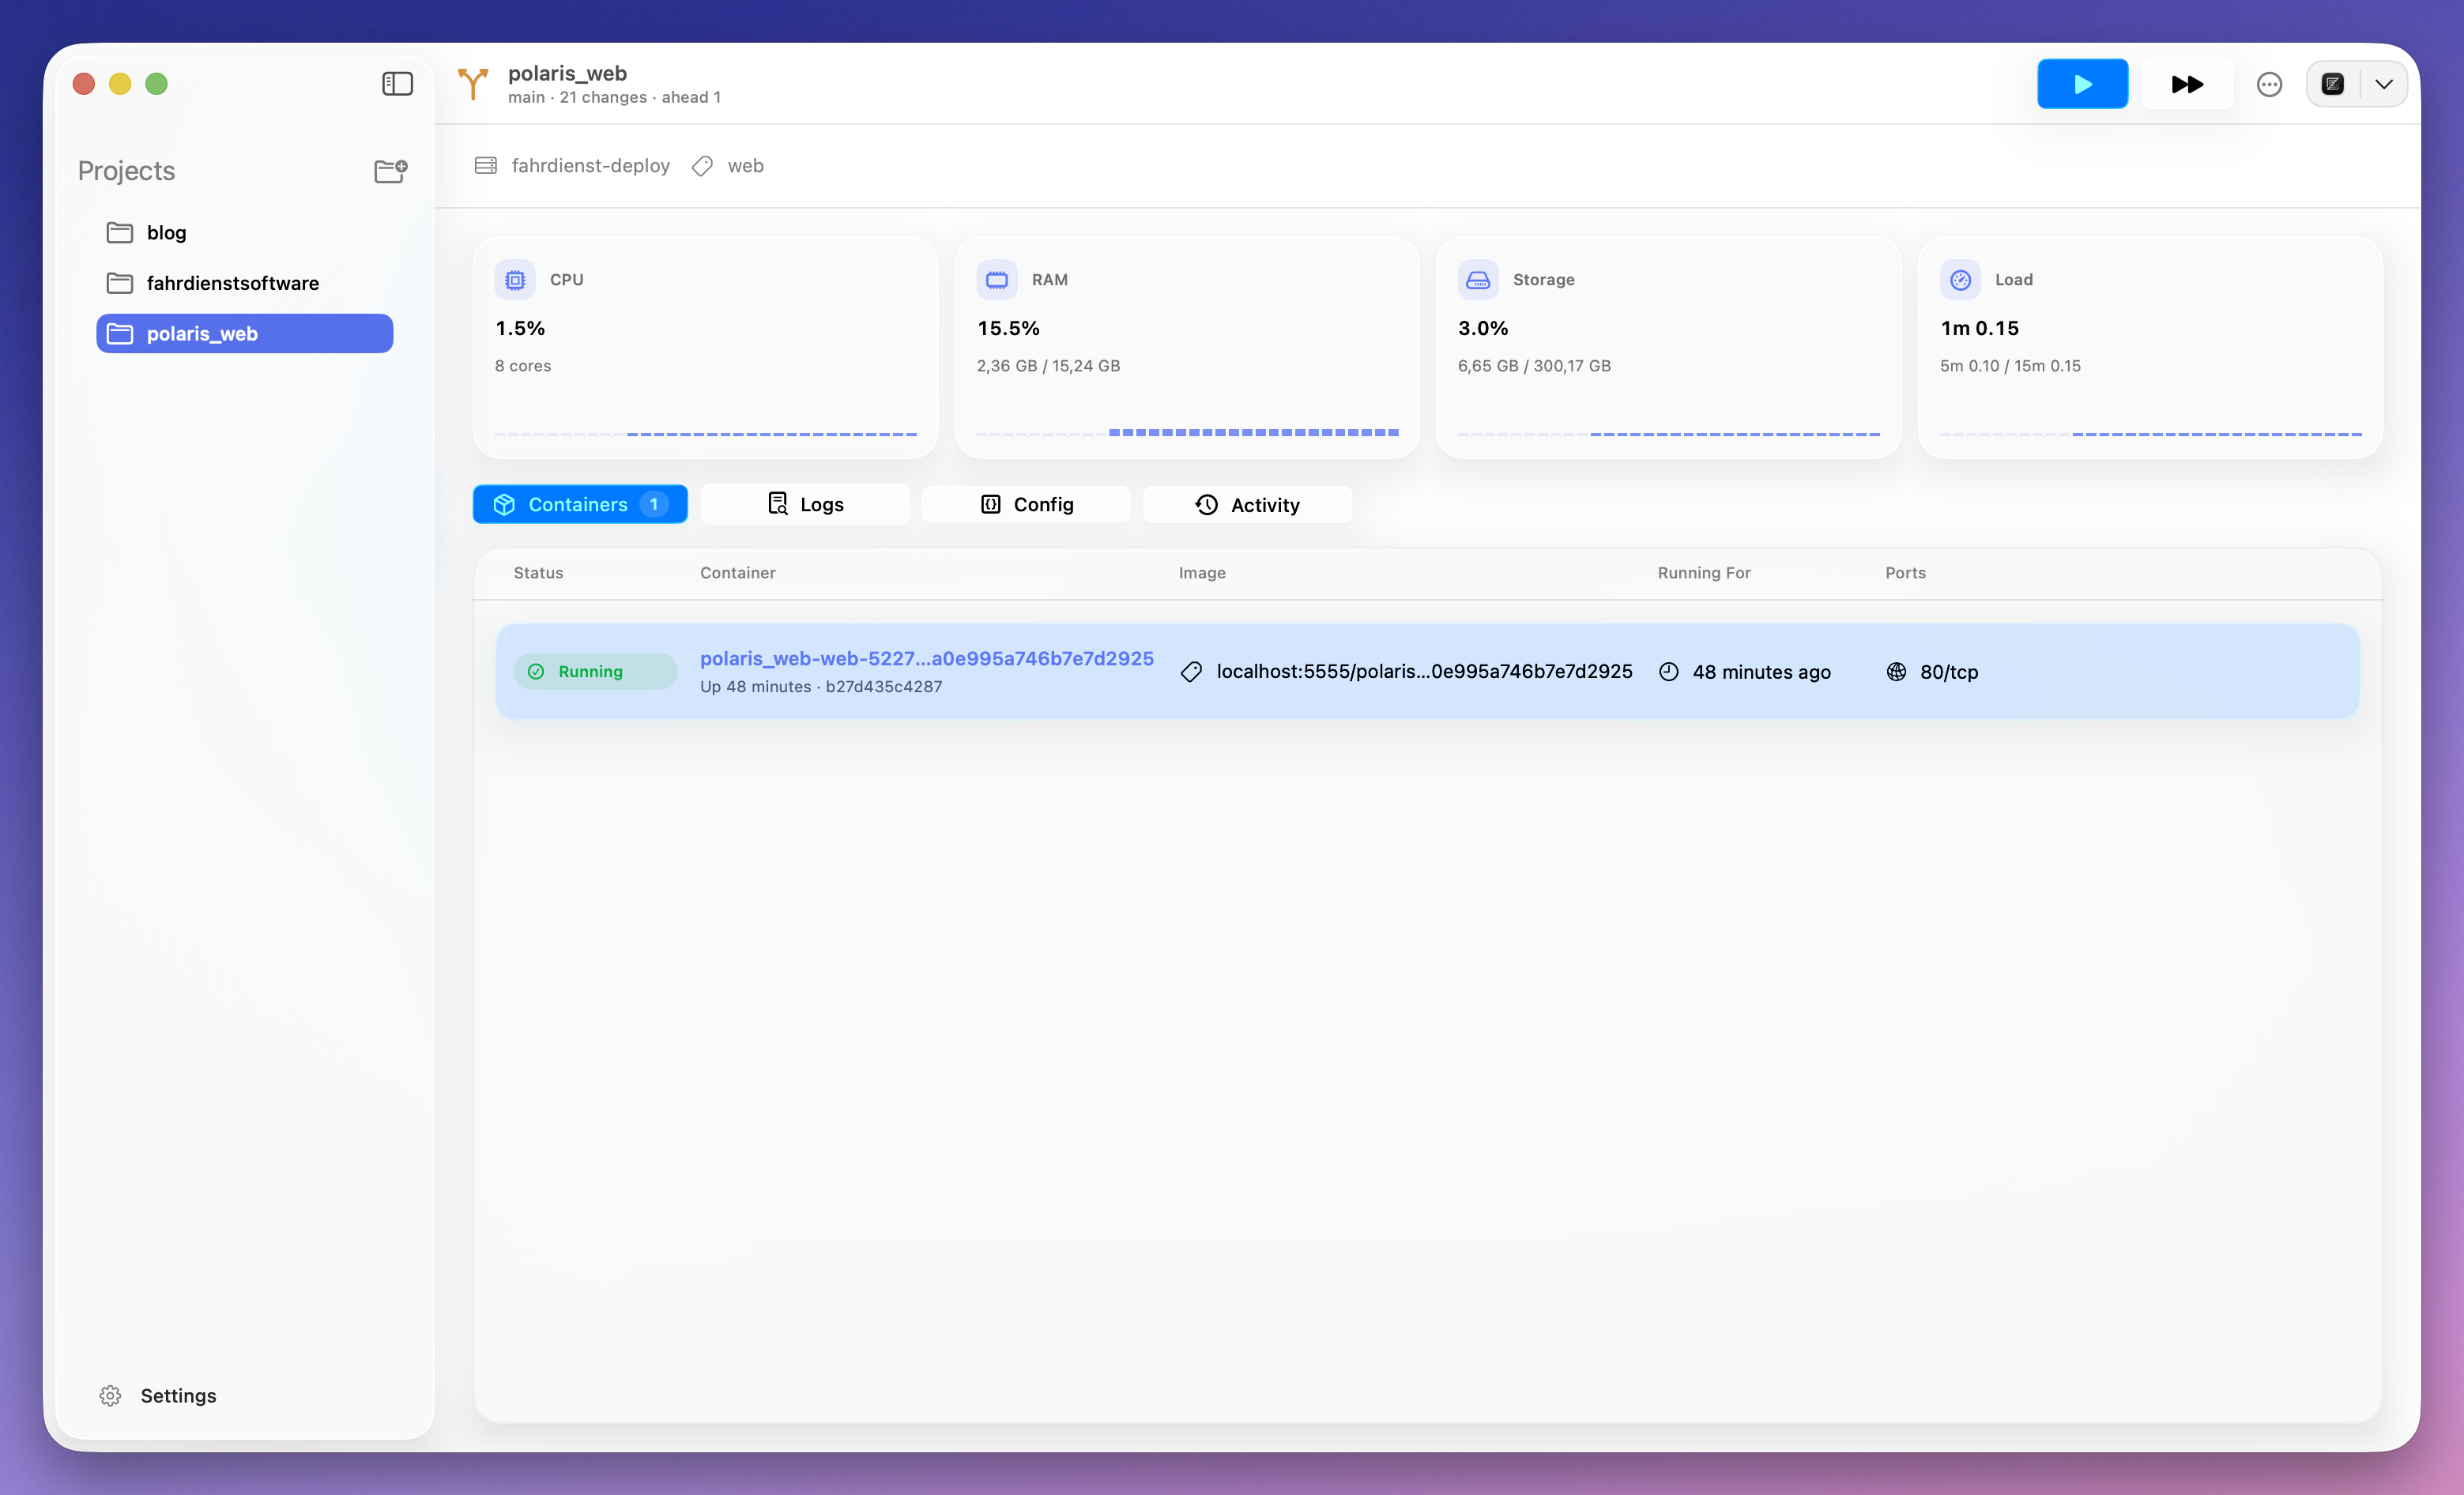Click the Ports column header
The height and width of the screenshot is (1495, 2464).
[x=1905, y=573]
